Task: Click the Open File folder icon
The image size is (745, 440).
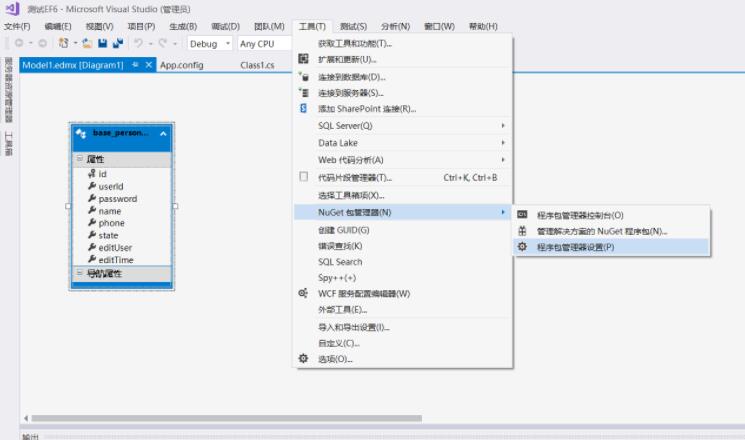Action: point(88,43)
